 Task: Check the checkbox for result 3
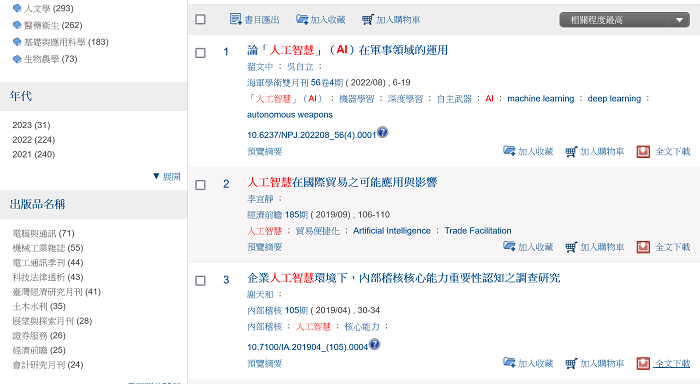point(200,280)
